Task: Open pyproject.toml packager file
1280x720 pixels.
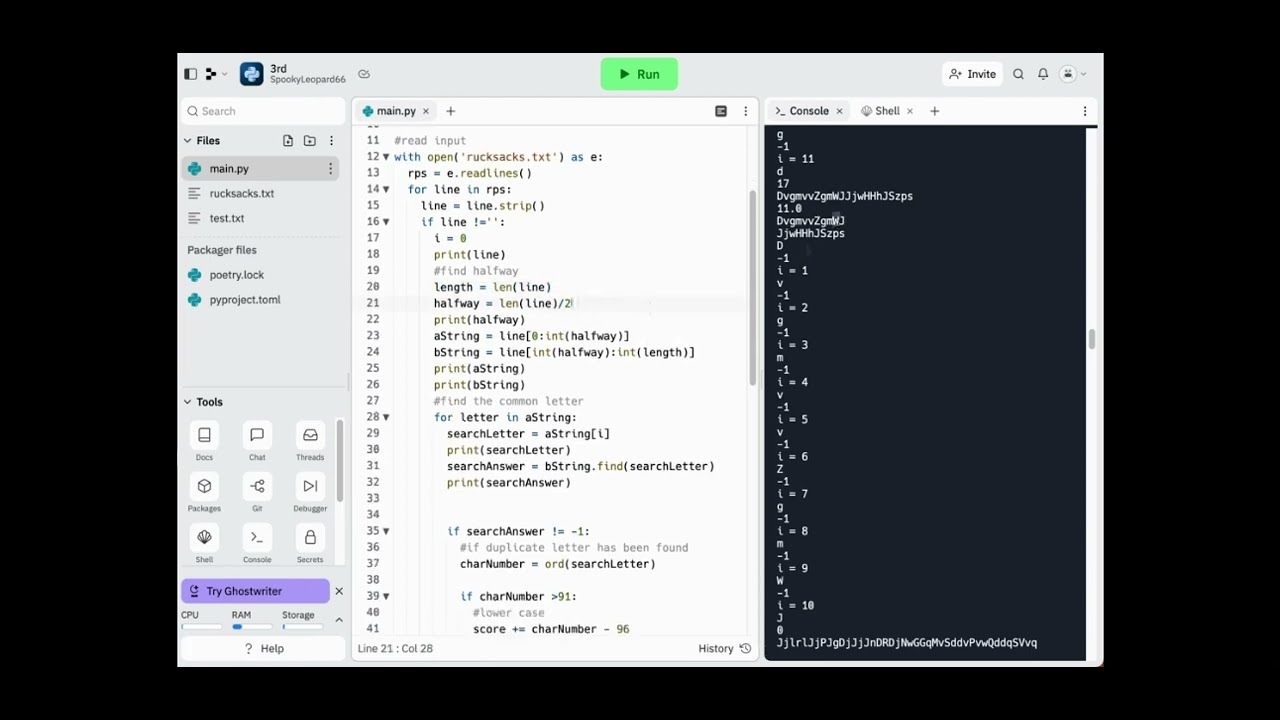Action: [x=260, y=300]
